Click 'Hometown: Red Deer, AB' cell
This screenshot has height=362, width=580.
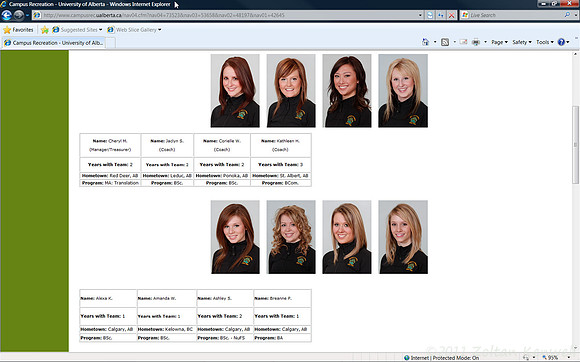110,176
